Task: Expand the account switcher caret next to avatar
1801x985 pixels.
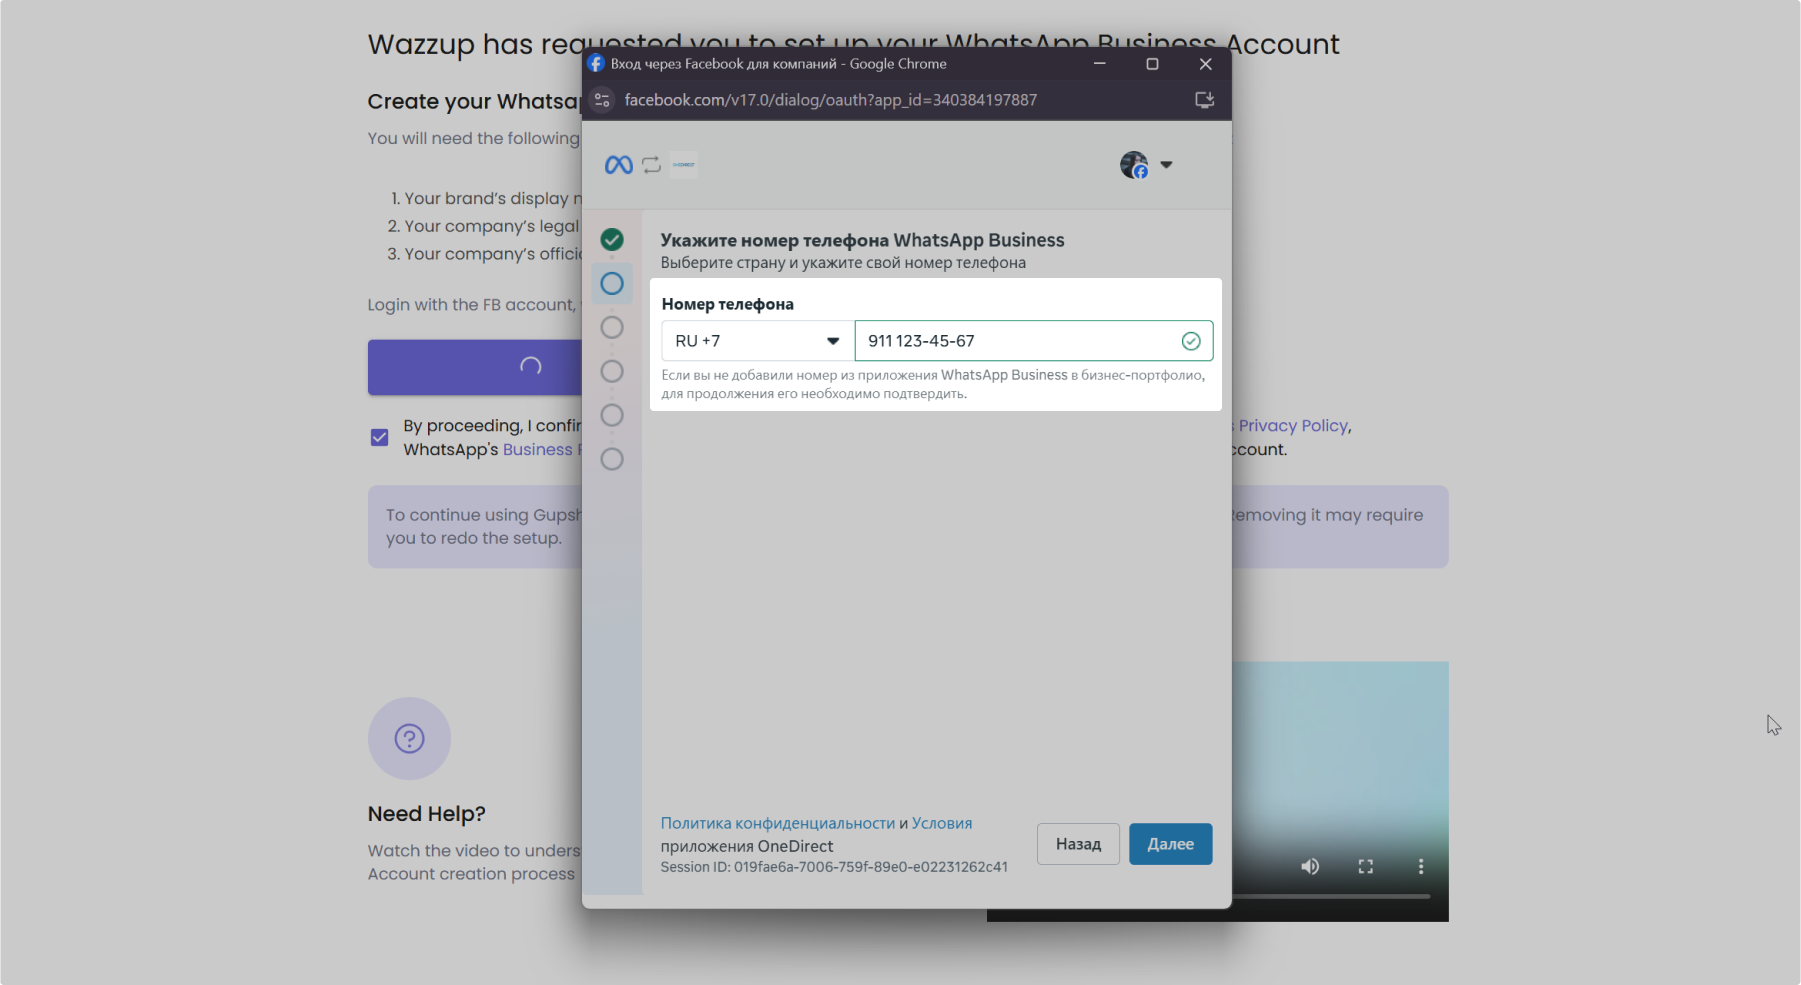Action: (1166, 165)
